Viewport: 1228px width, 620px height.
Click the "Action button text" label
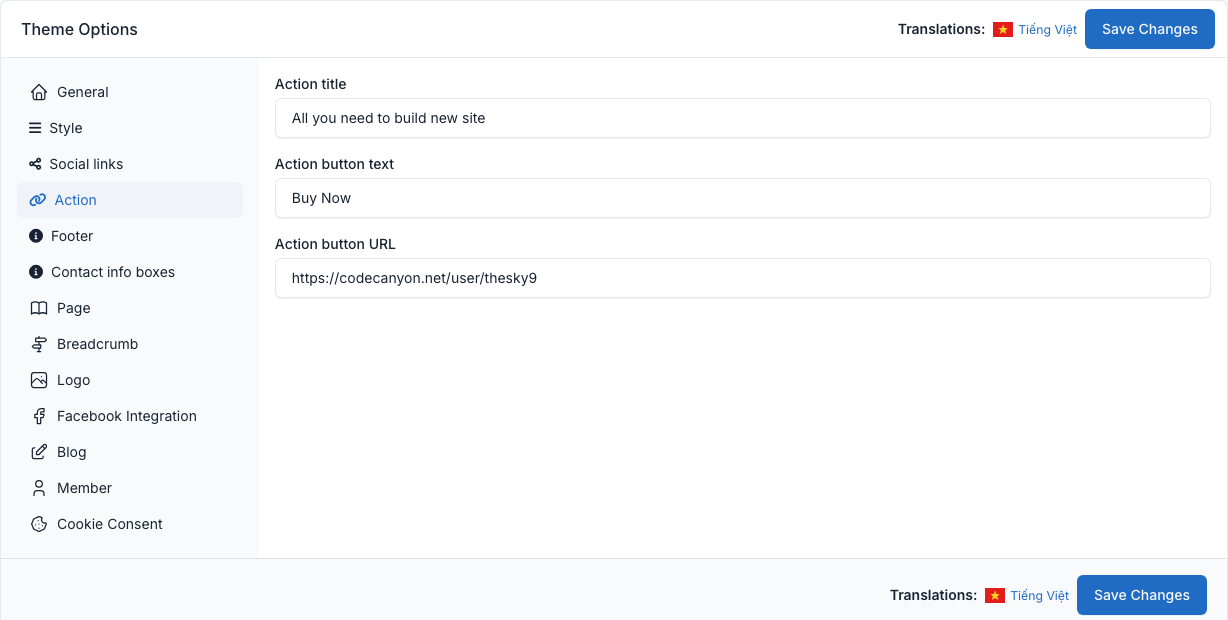tap(335, 164)
